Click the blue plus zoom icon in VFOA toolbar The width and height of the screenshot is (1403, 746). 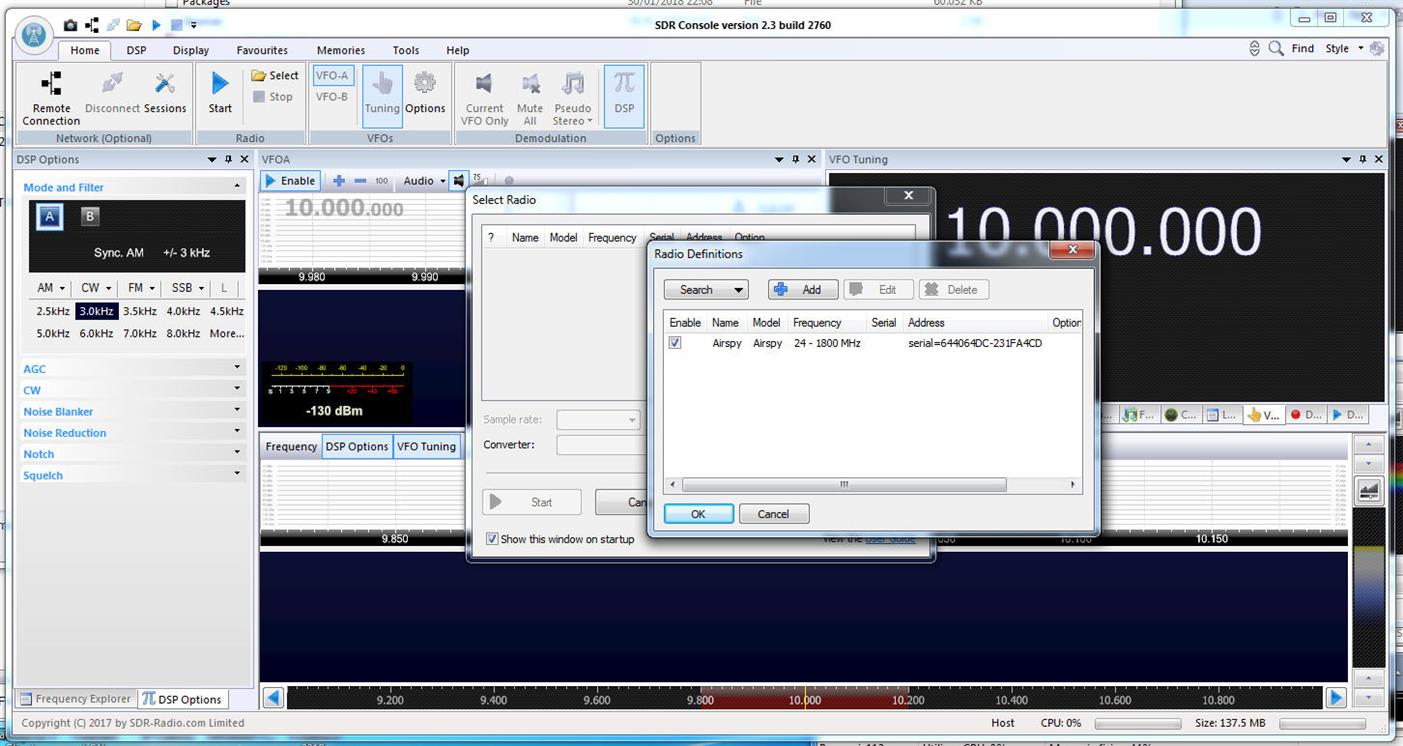339,181
